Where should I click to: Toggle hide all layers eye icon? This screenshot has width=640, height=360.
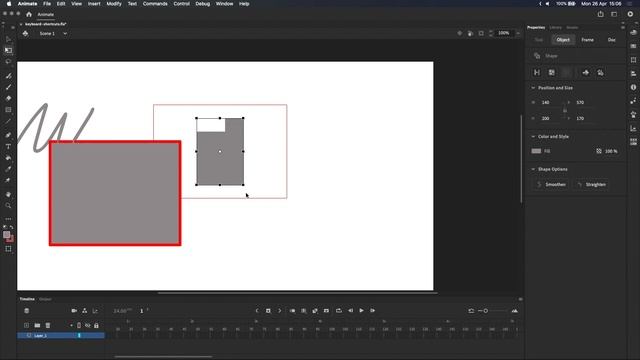pyautogui.click(x=87, y=325)
